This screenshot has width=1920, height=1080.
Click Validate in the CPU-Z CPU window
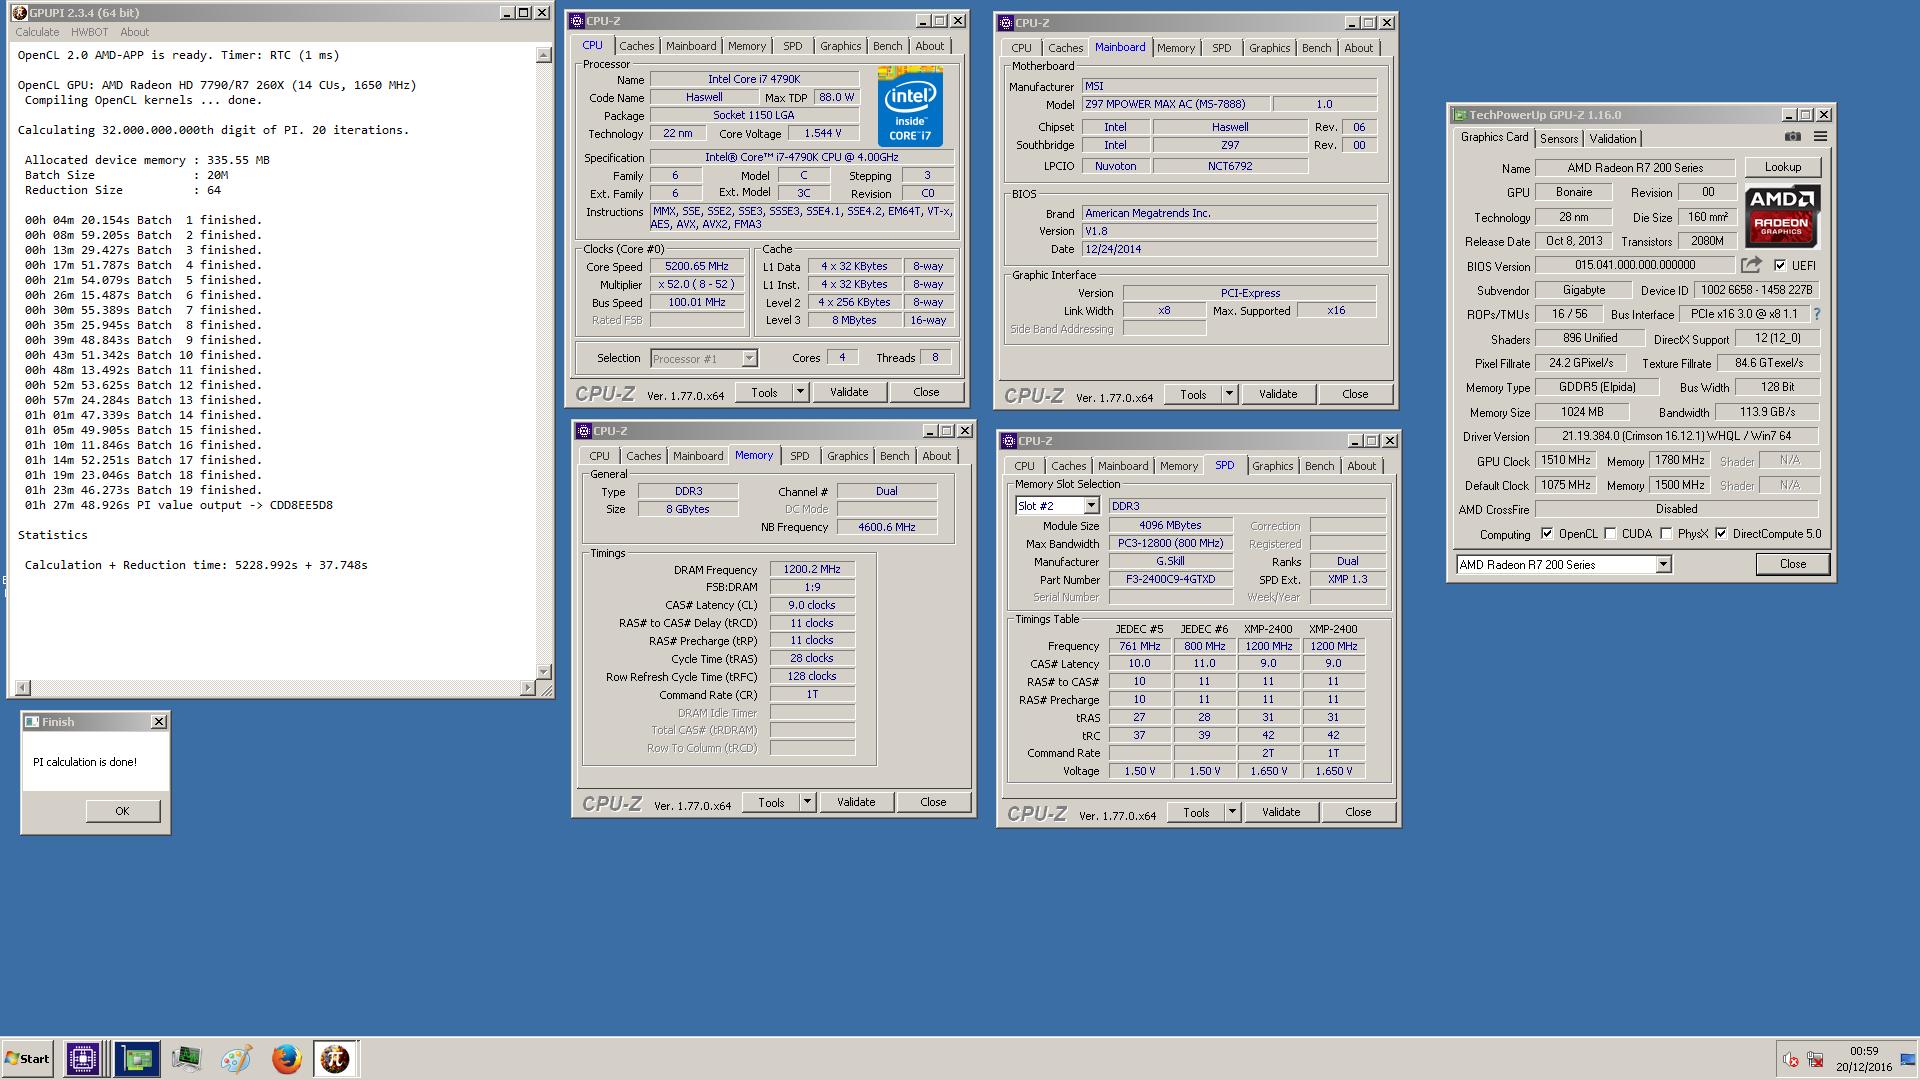(x=849, y=392)
